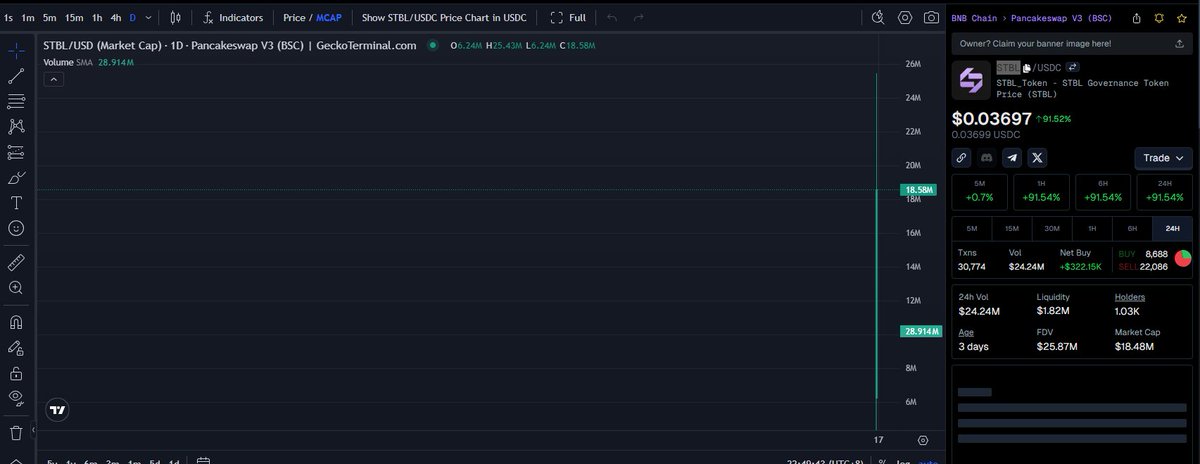Image resolution: width=1200 pixels, height=464 pixels.
Task: Select the 6H stats period tab
Action: click(x=1132, y=228)
